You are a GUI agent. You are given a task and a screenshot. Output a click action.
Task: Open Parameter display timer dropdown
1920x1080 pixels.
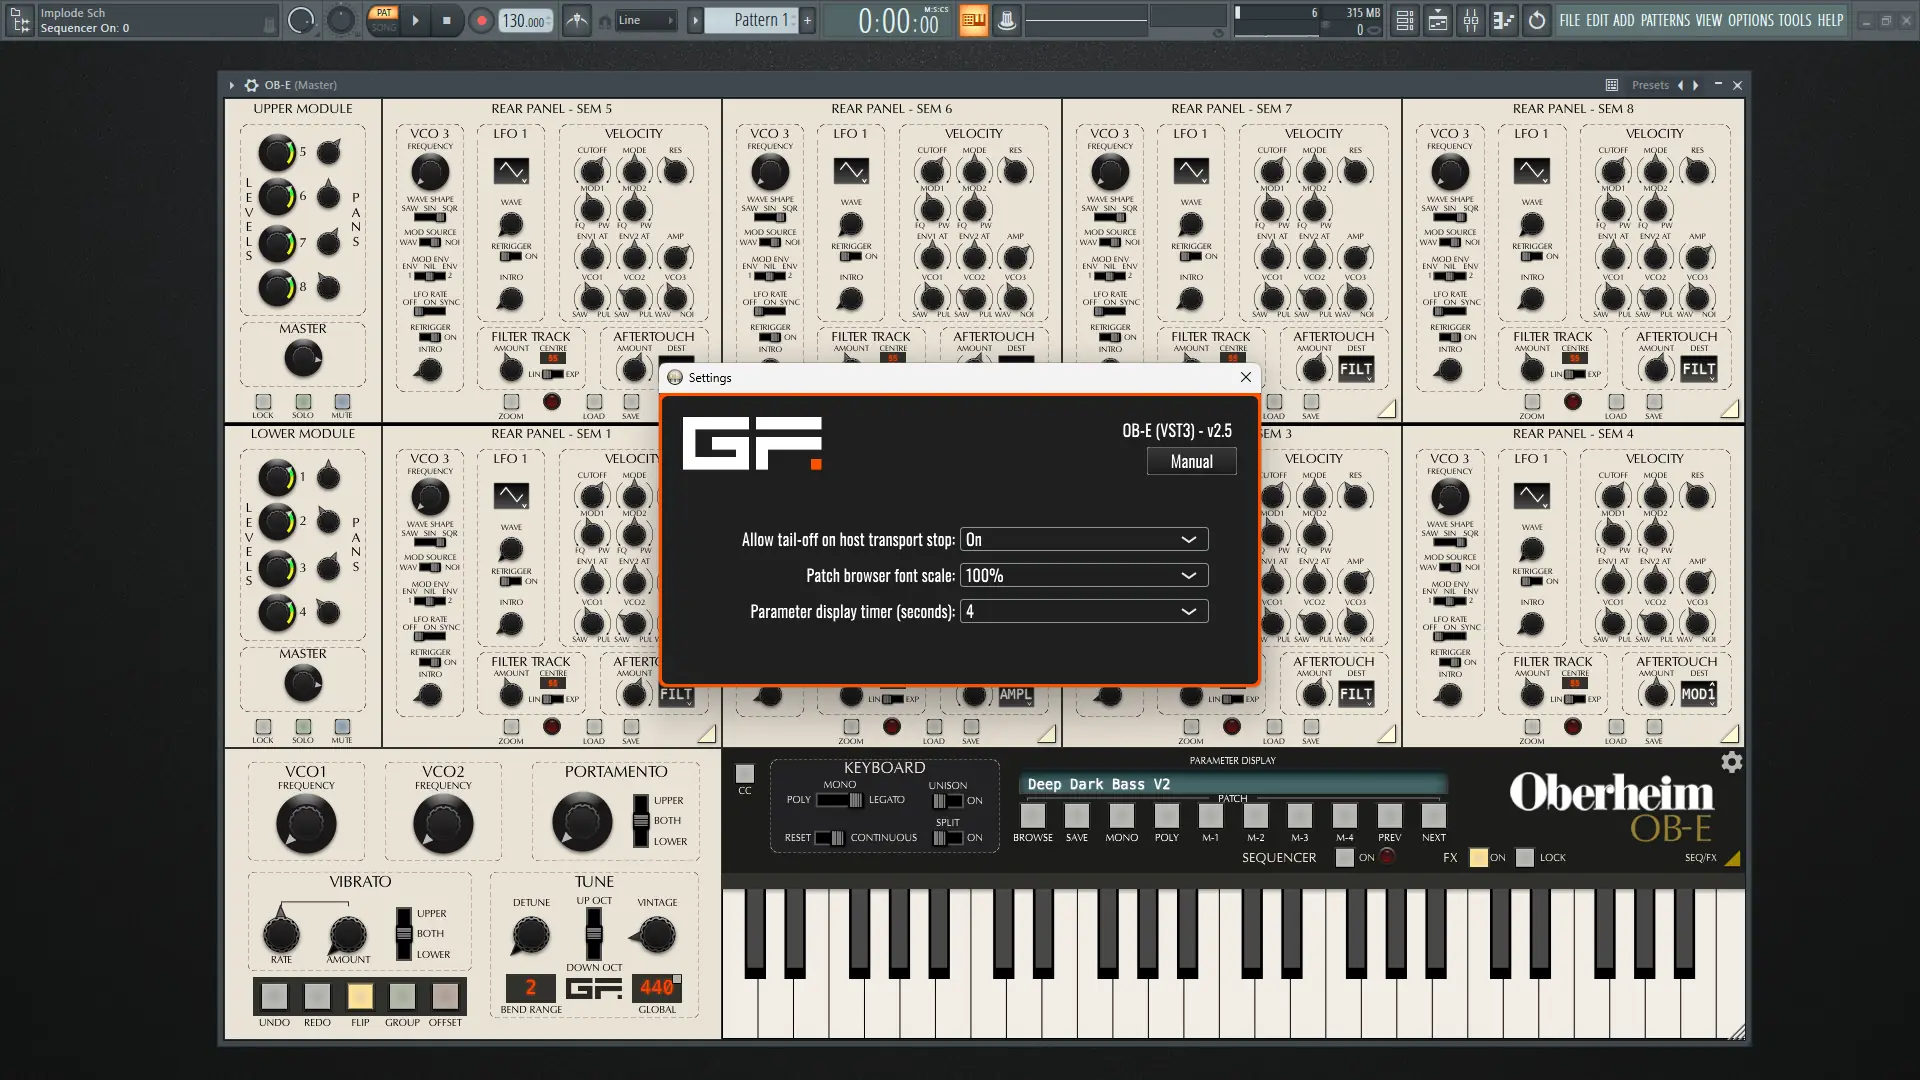(1084, 612)
